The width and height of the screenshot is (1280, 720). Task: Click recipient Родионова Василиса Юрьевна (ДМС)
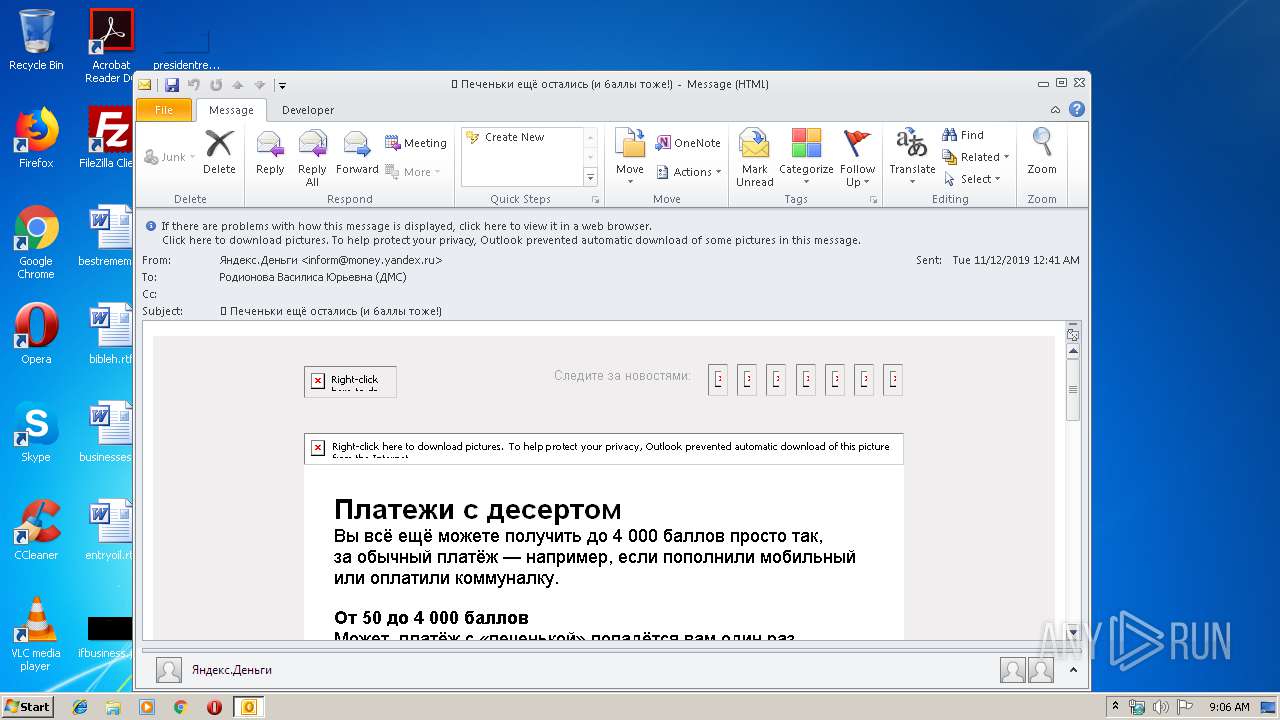click(x=313, y=277)
